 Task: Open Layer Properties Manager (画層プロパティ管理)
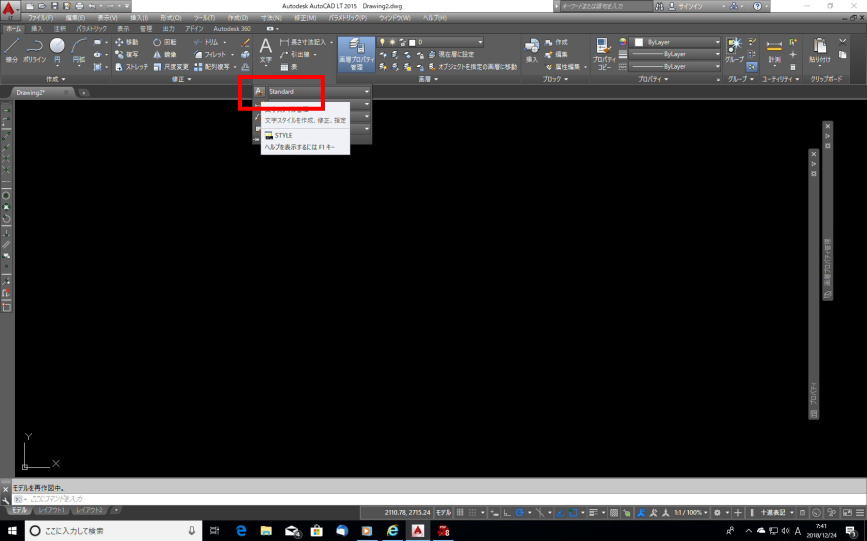pos(357,54)
